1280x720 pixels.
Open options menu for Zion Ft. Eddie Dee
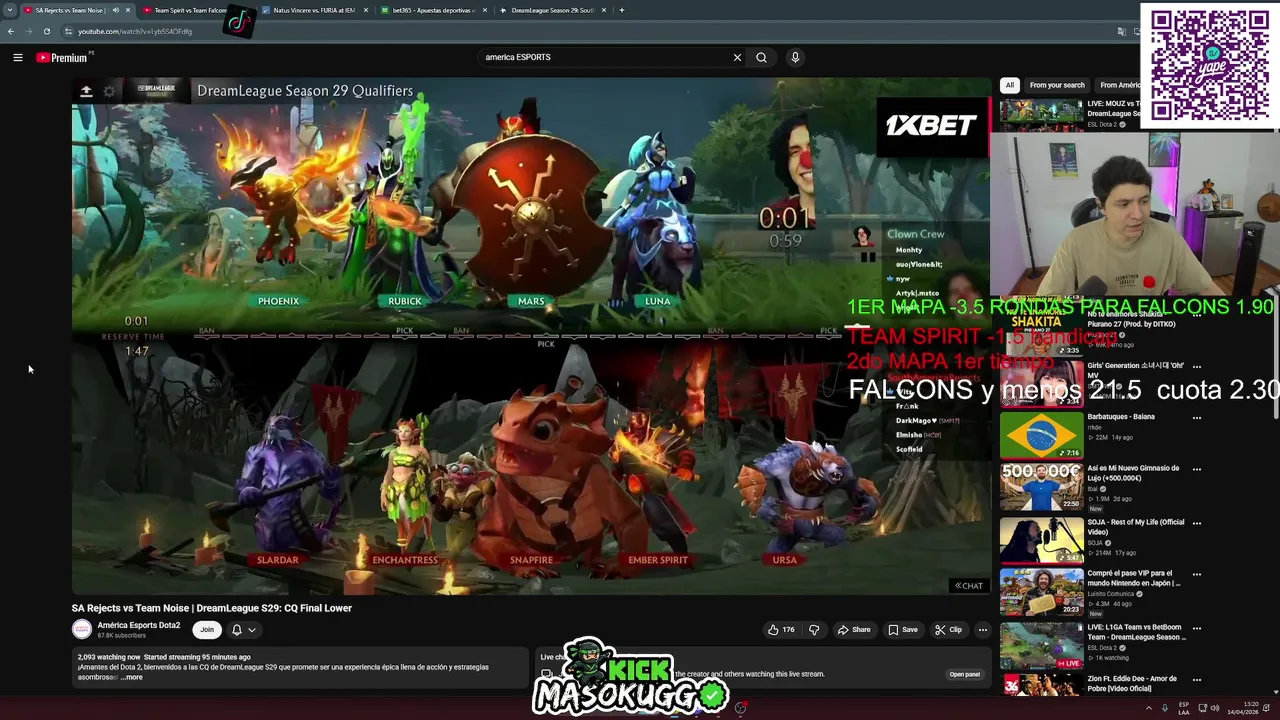click(1197, 681)
